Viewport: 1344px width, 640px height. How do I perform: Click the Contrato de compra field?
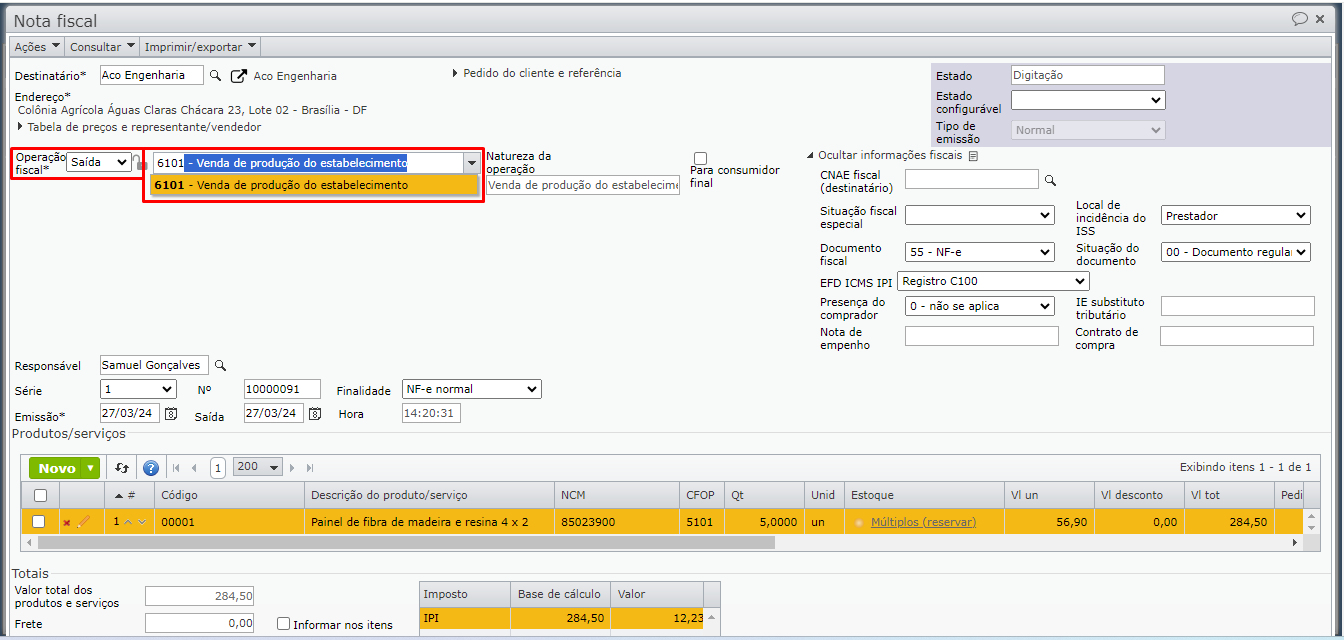tap(1237, 336)
